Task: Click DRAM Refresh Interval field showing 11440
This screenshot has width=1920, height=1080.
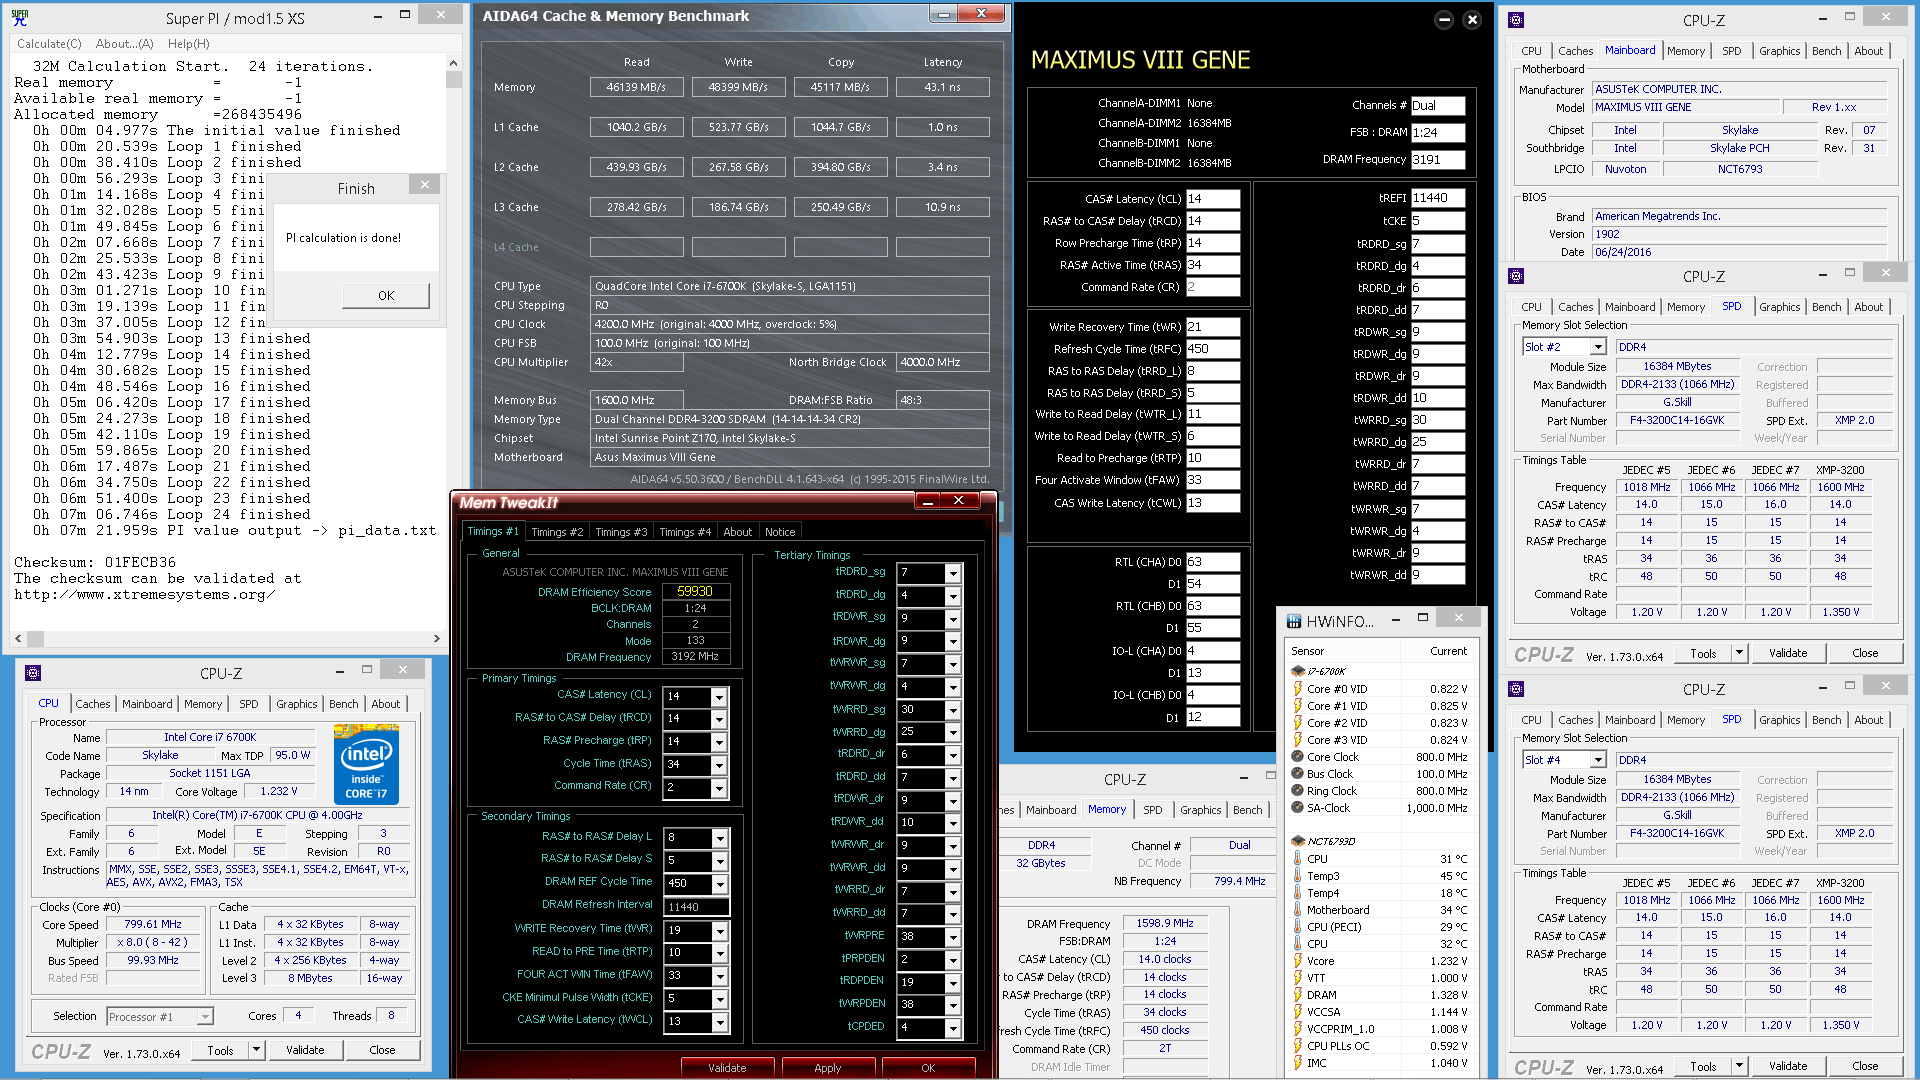Action: [x=696, y=907]
